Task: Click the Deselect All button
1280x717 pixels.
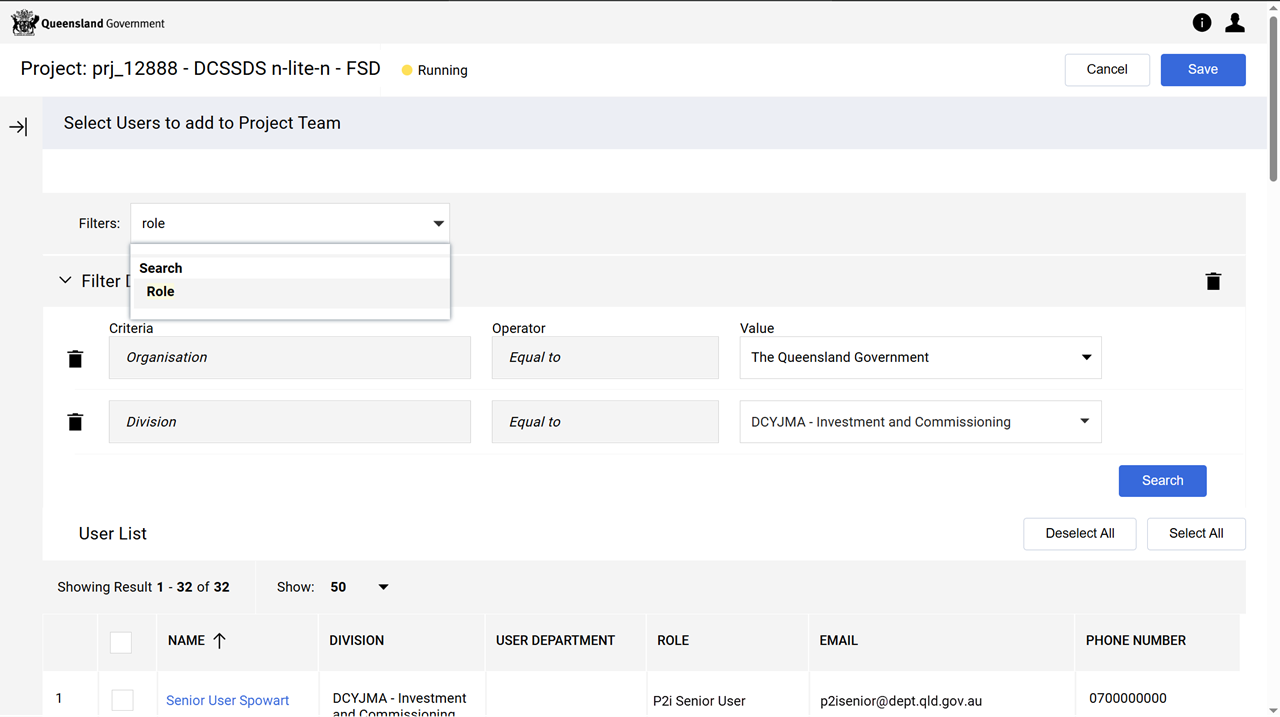Action: click(1079, 534)
